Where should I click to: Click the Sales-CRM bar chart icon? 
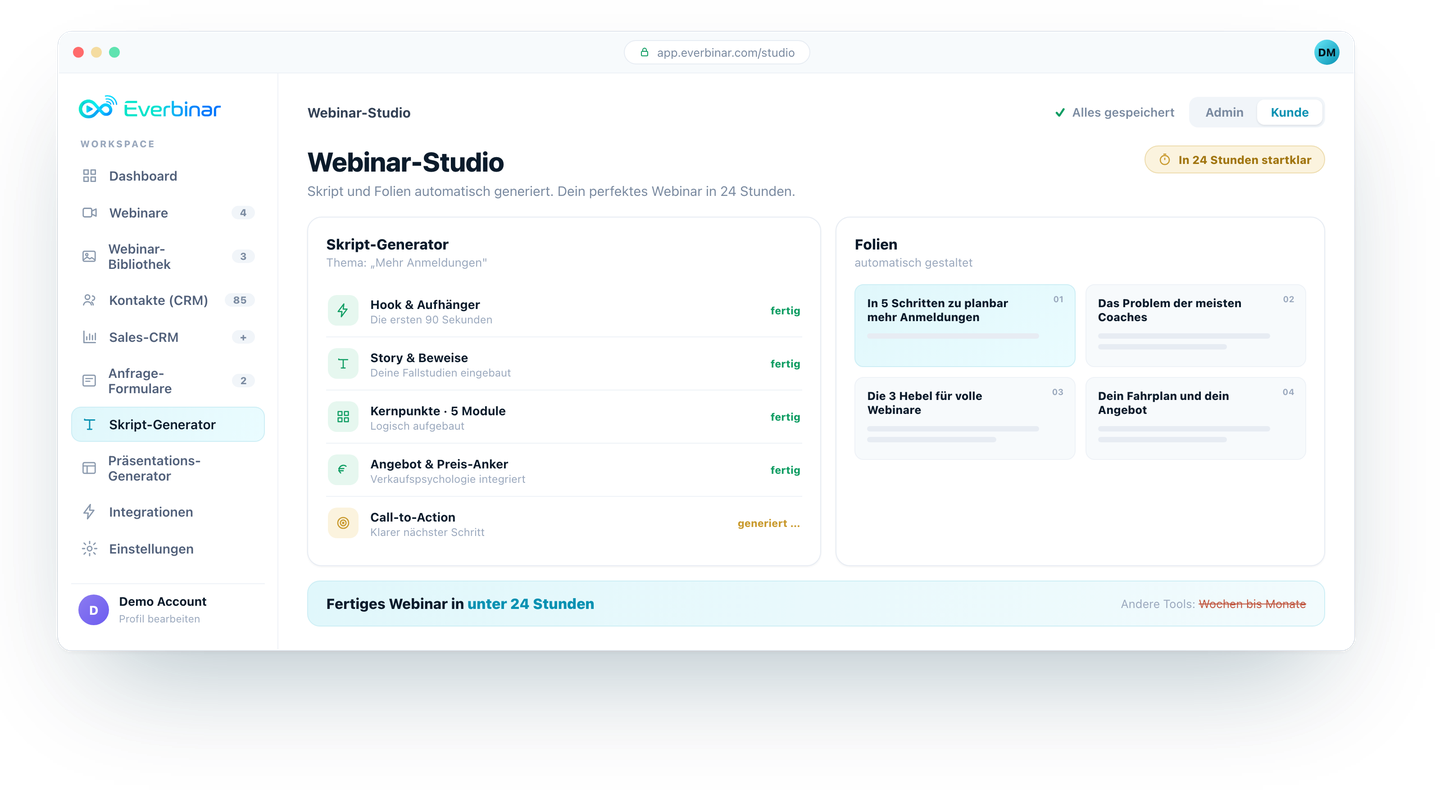pyautogui.click(x=89, y=337)
